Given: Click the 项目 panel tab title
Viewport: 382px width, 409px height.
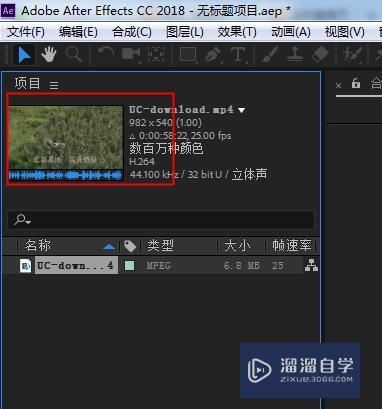Looking at the screenshot, I should 27,83.
